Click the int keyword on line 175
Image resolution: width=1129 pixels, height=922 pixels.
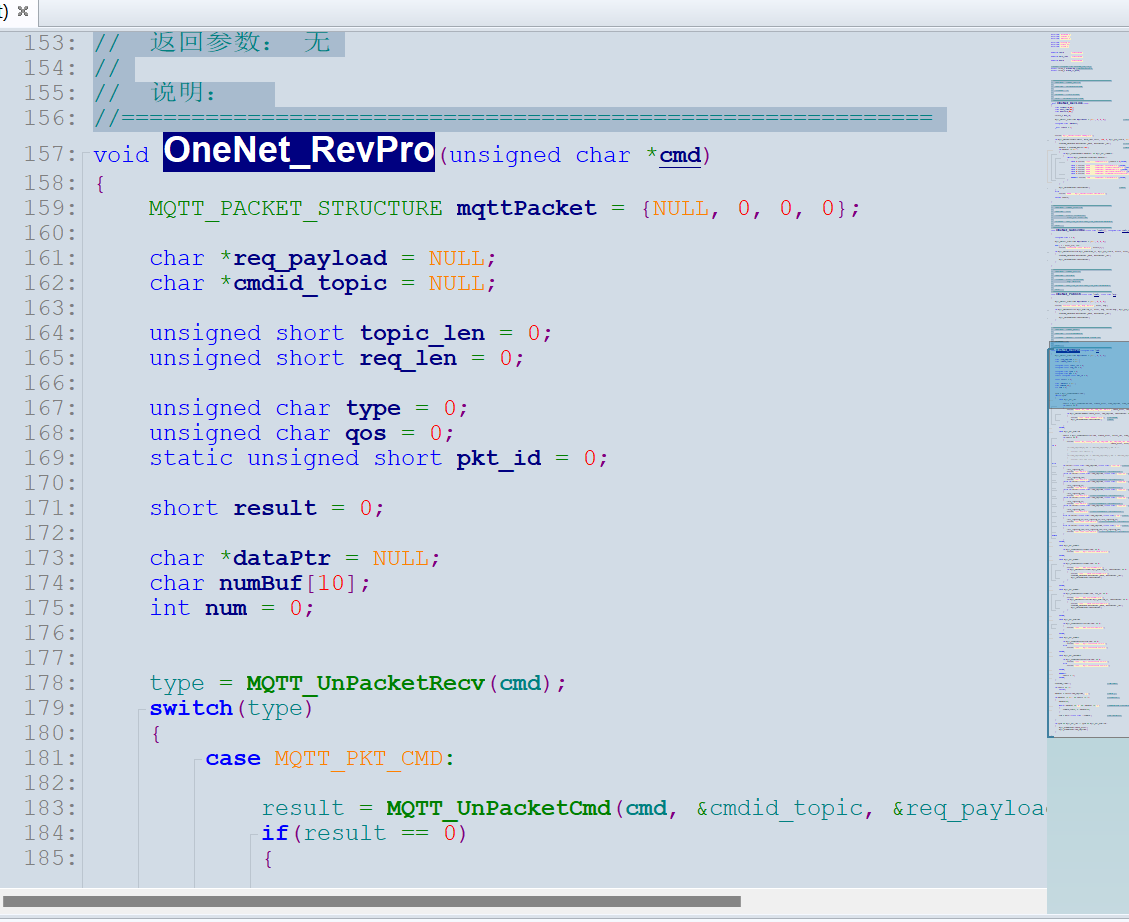tap(170, 608)
